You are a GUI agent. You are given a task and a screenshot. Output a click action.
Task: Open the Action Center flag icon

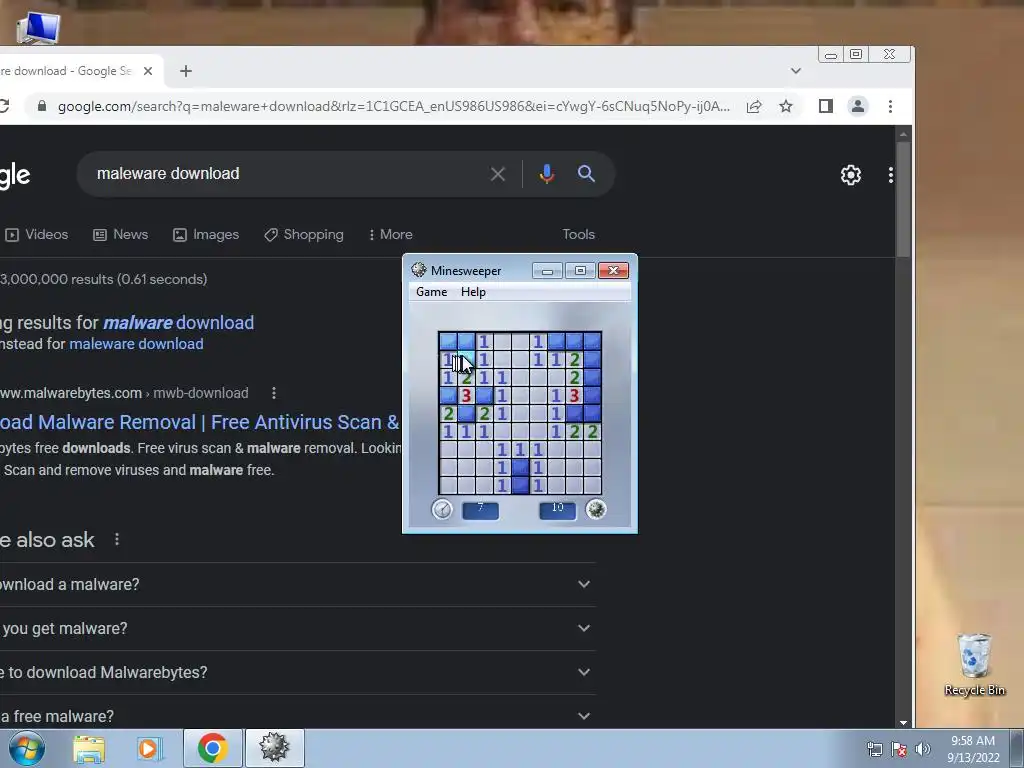pos(899,749)
